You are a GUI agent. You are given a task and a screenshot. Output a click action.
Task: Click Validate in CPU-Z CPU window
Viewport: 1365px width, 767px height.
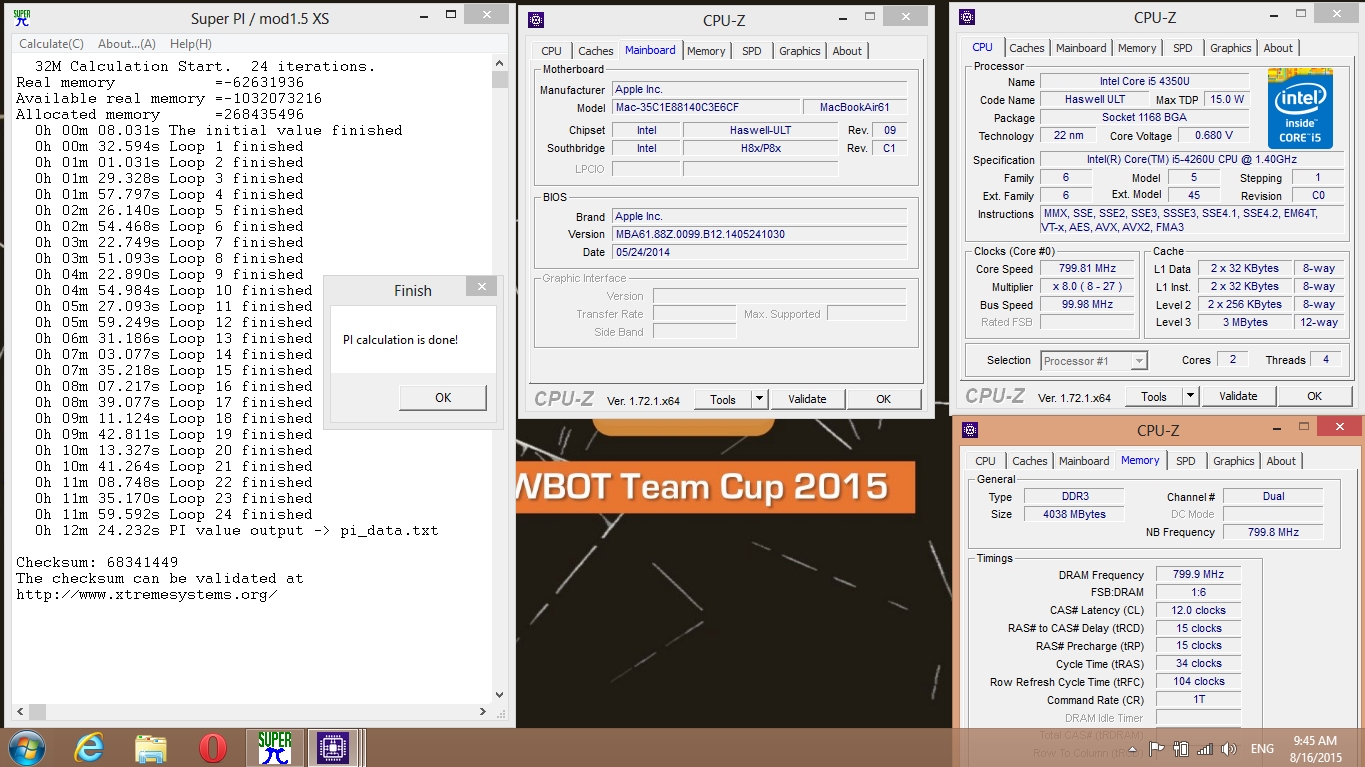[1238, 396]
